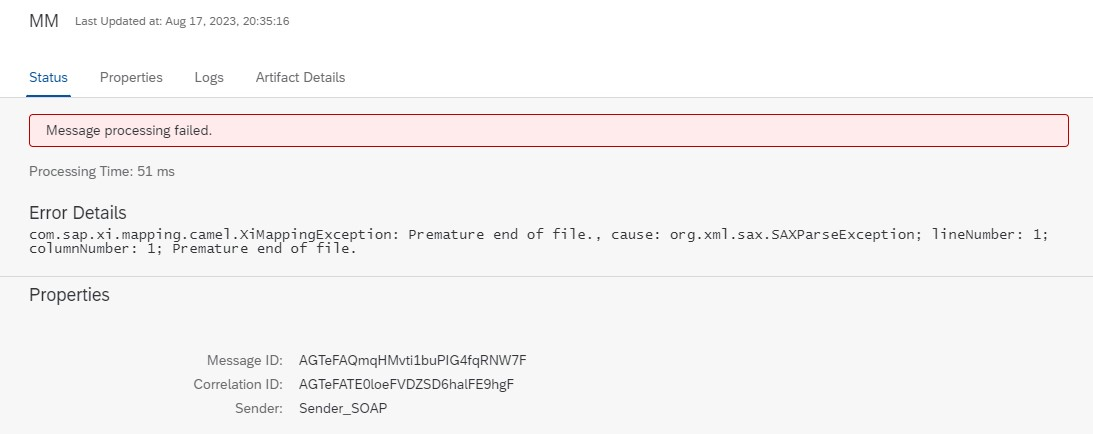1093x434 pixels.
Task: Click the XiMappingException error text line
Action: point(538,234)
